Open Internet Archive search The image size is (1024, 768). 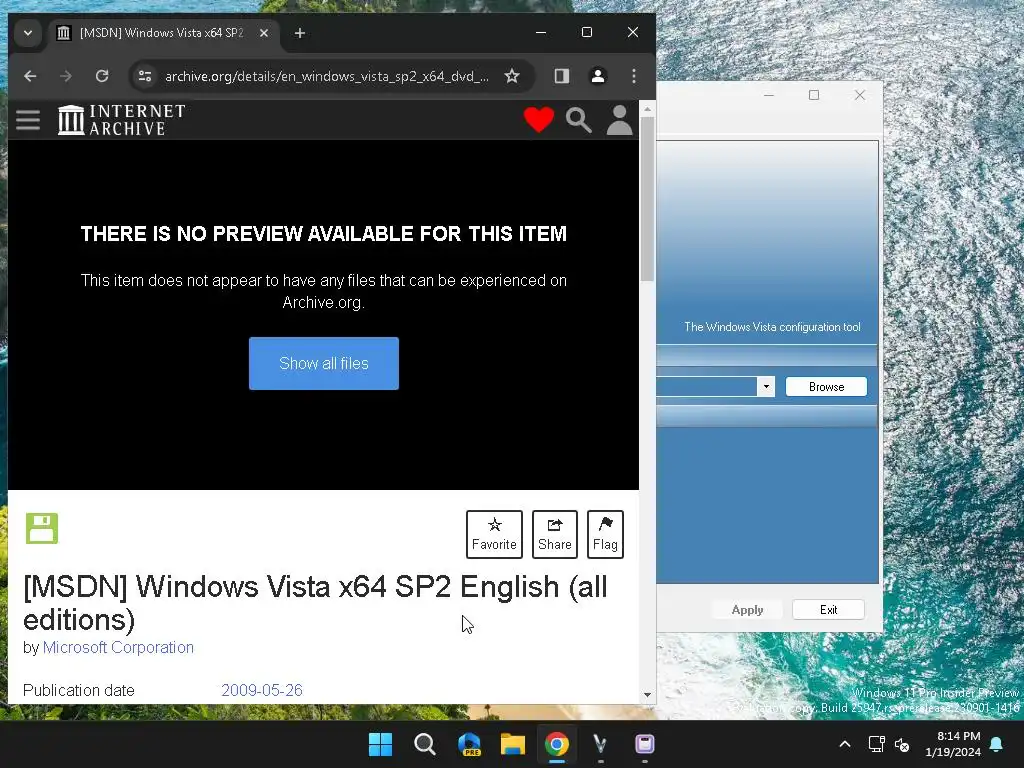(x=579, y=120)
